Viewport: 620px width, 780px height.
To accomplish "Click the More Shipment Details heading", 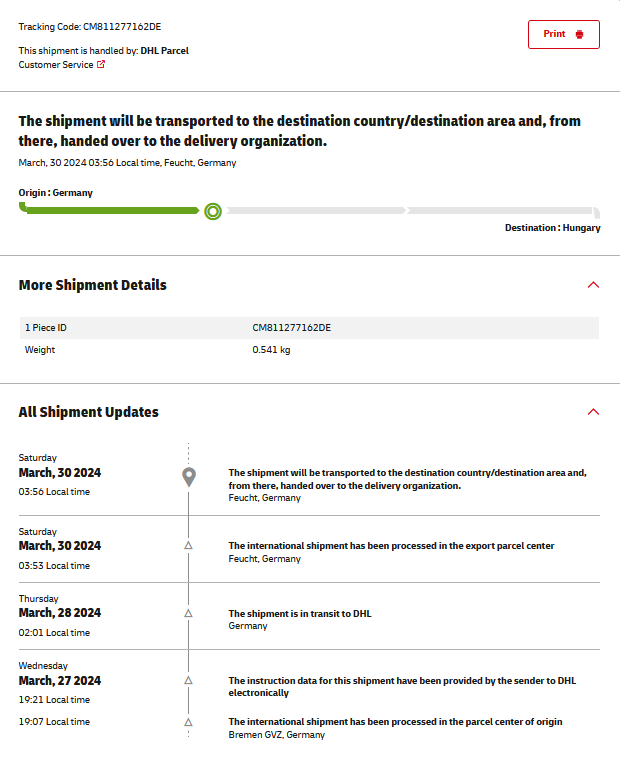I will click(x=93, y=285).
